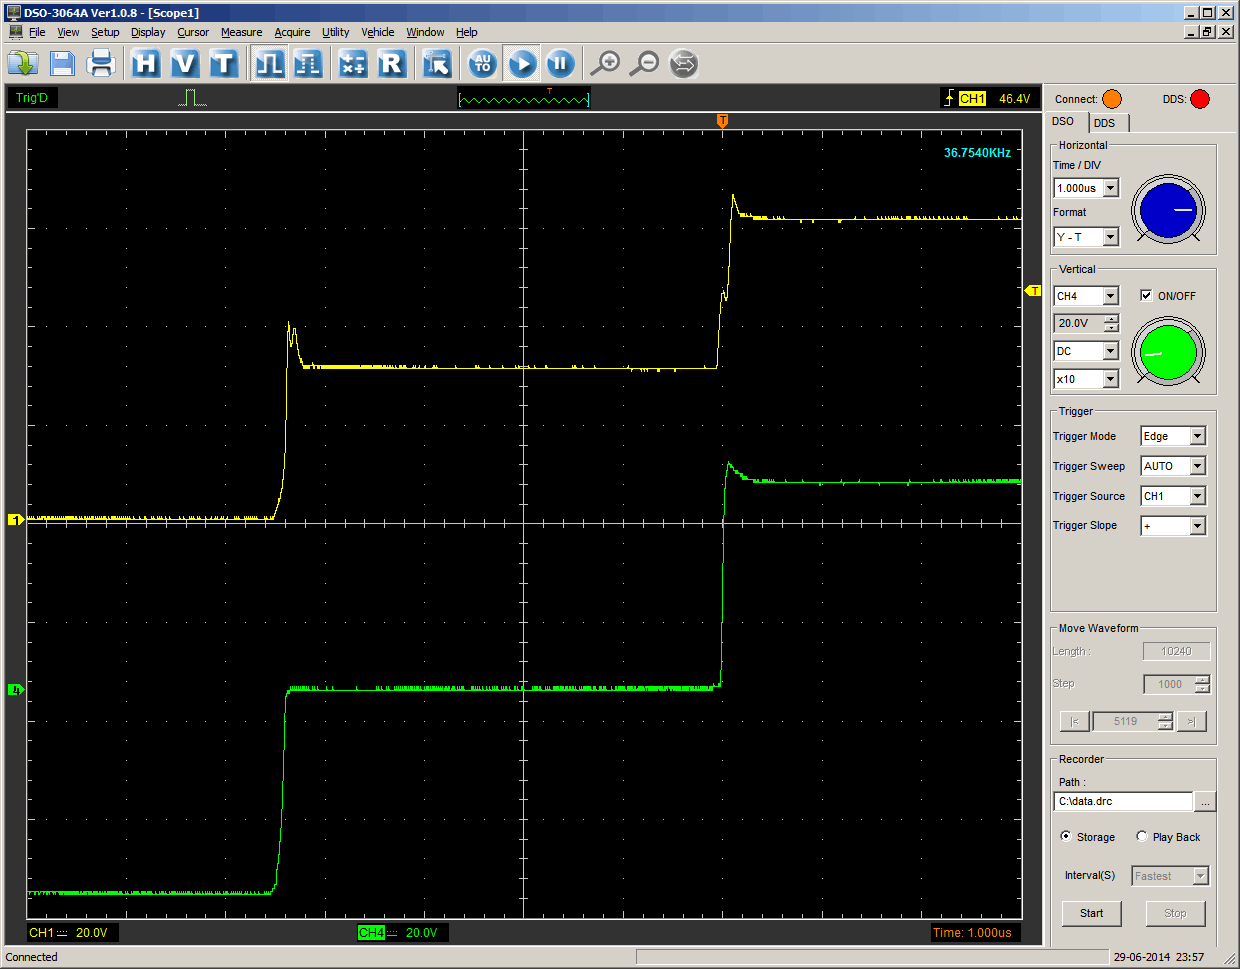Click the Pause button in toolbar

pos(560,64)
